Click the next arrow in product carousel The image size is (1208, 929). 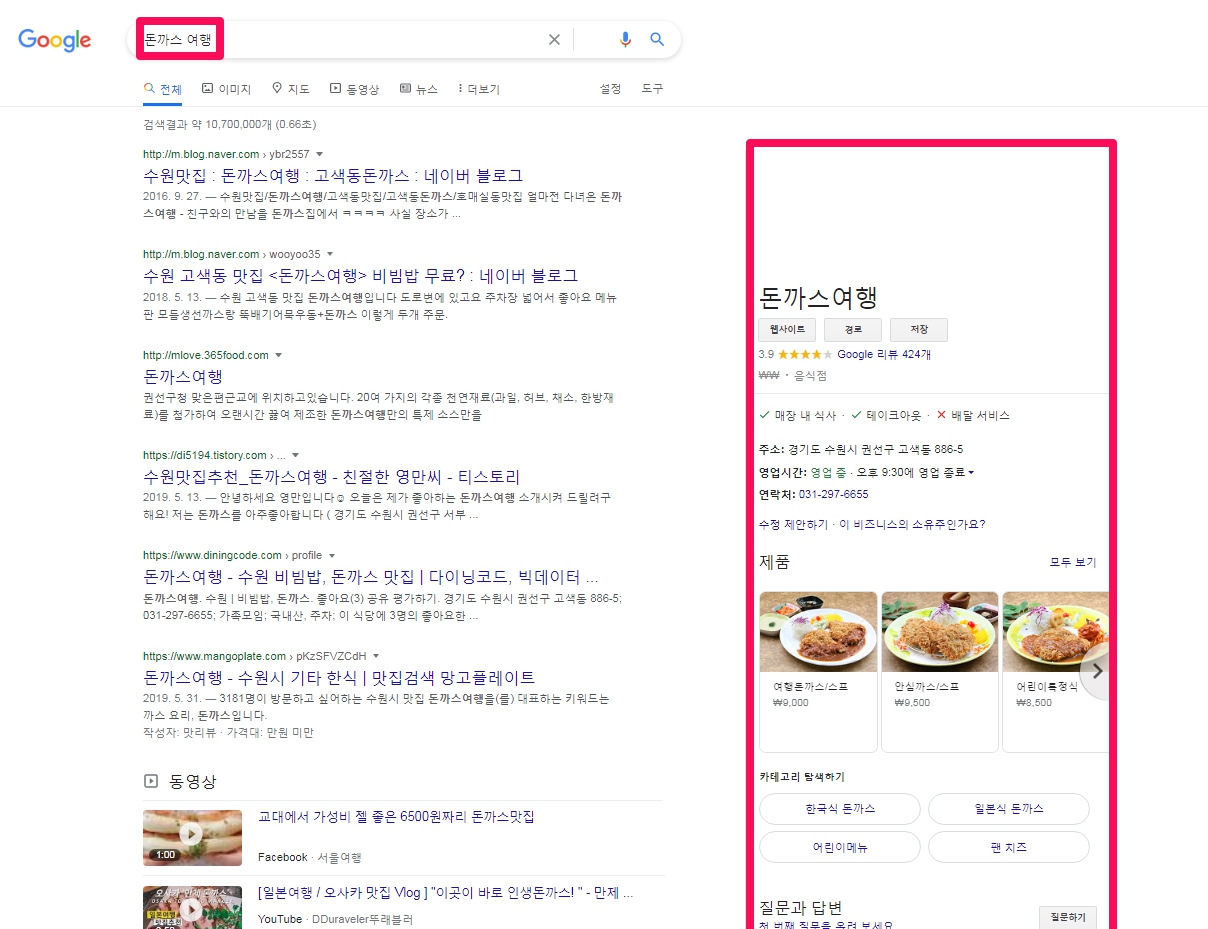click(1097, 671)
